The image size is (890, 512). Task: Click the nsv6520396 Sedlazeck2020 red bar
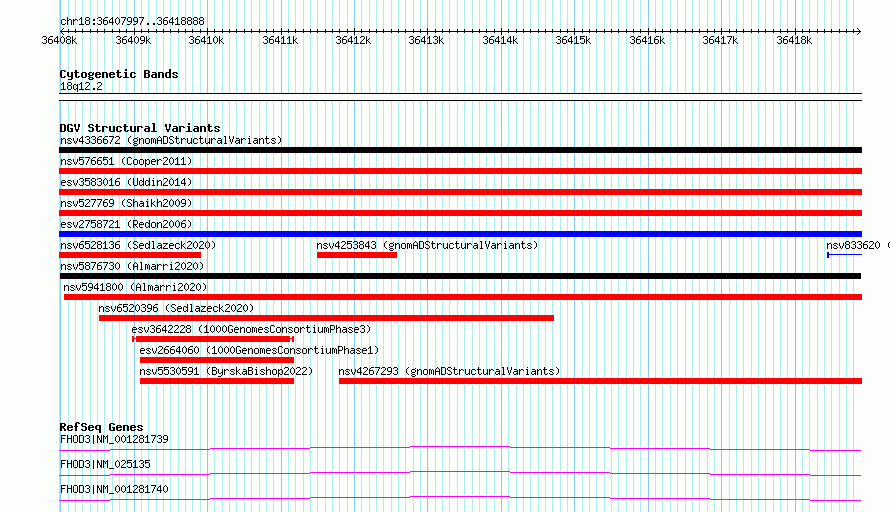[326, 318]
